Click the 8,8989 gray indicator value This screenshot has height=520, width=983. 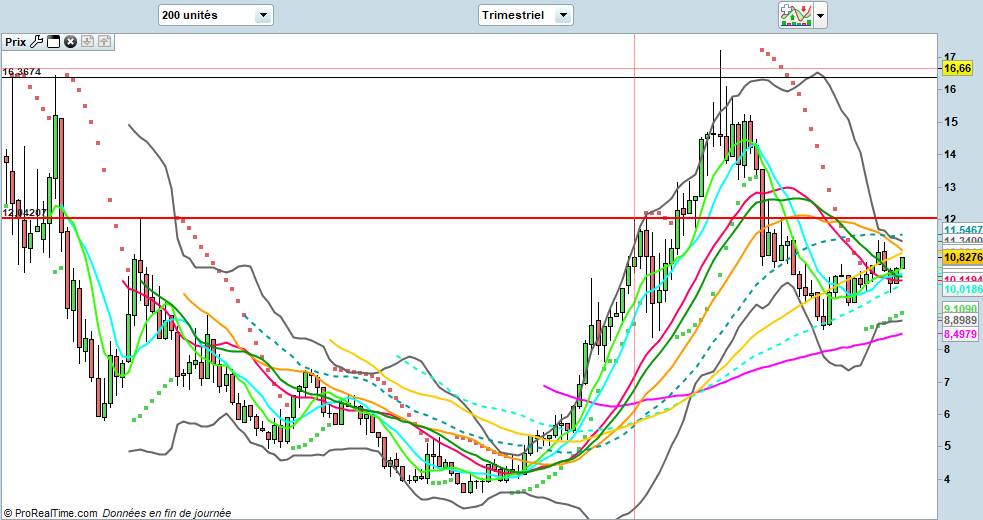tap(960, 321)
